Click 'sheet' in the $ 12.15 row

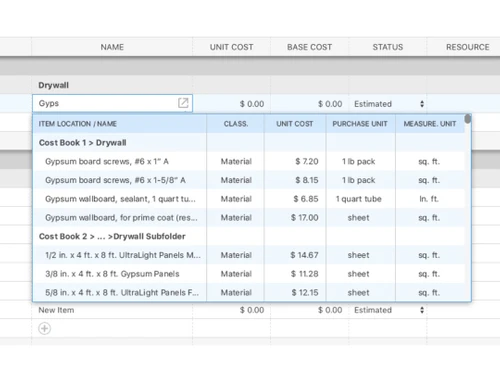tap(358, 292)
